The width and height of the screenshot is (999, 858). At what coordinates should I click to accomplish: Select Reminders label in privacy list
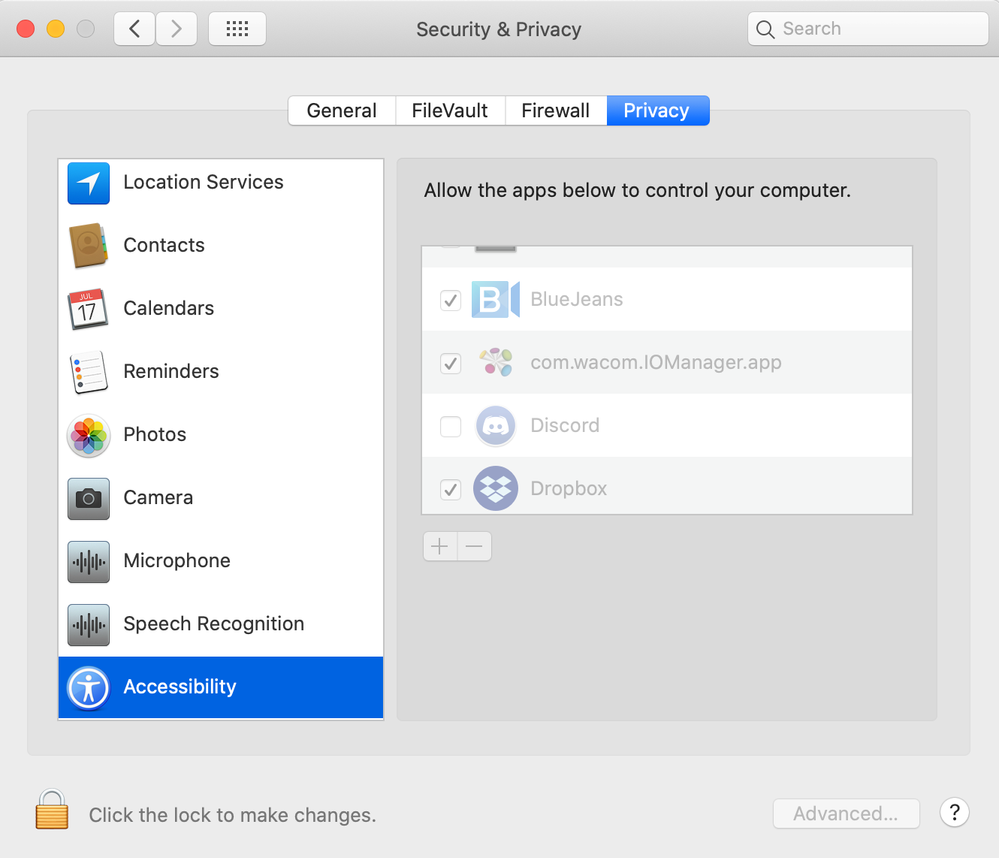click(x=171, y=371)
